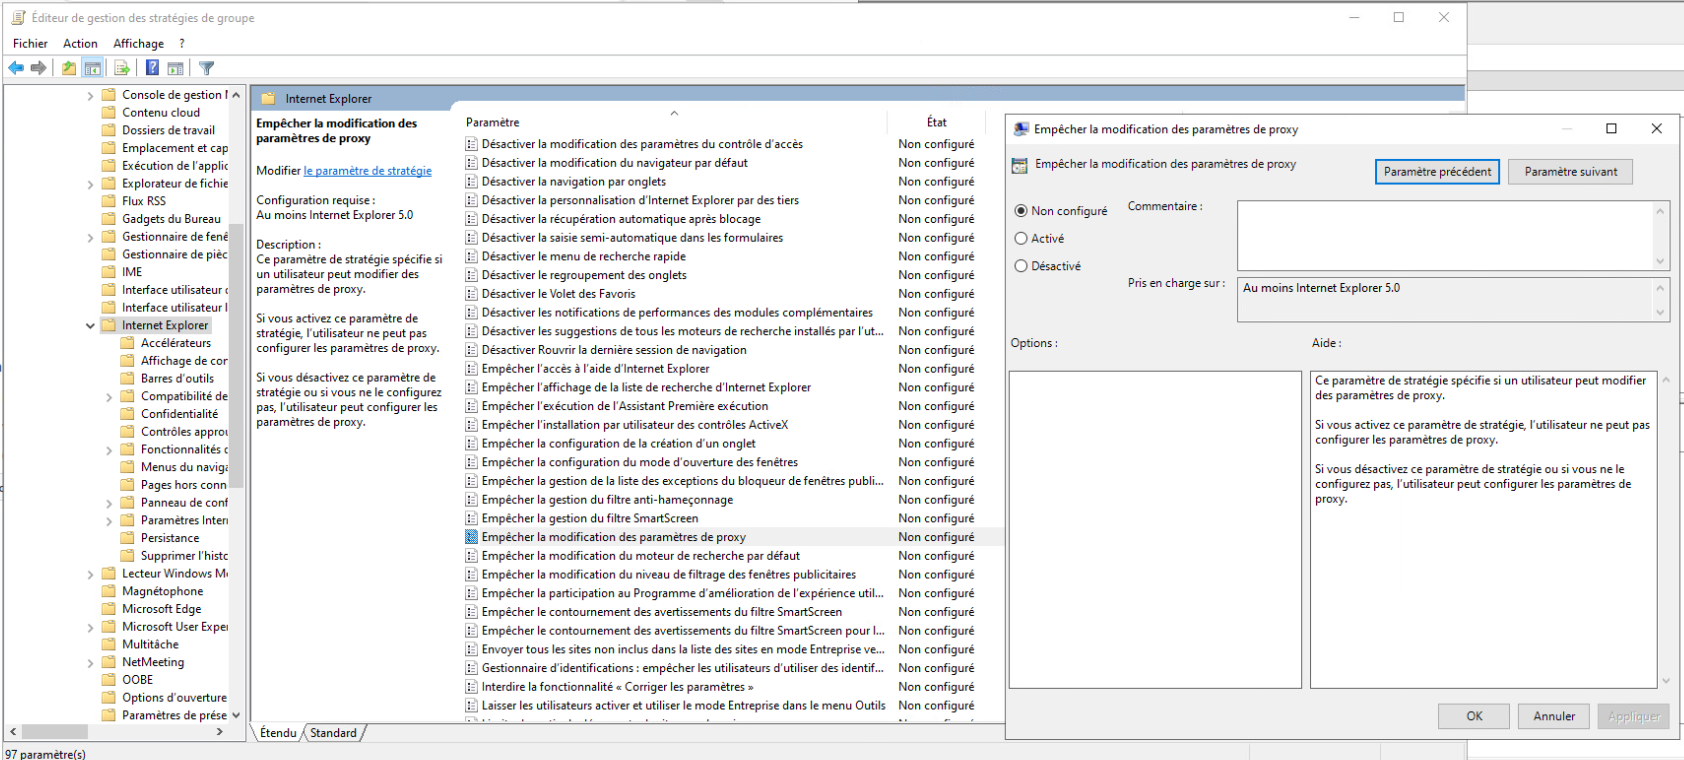The width and height of the screenshot is (1684, 760).
Task: Expand the NetMeeting tree node
Action: click(90, 663)
